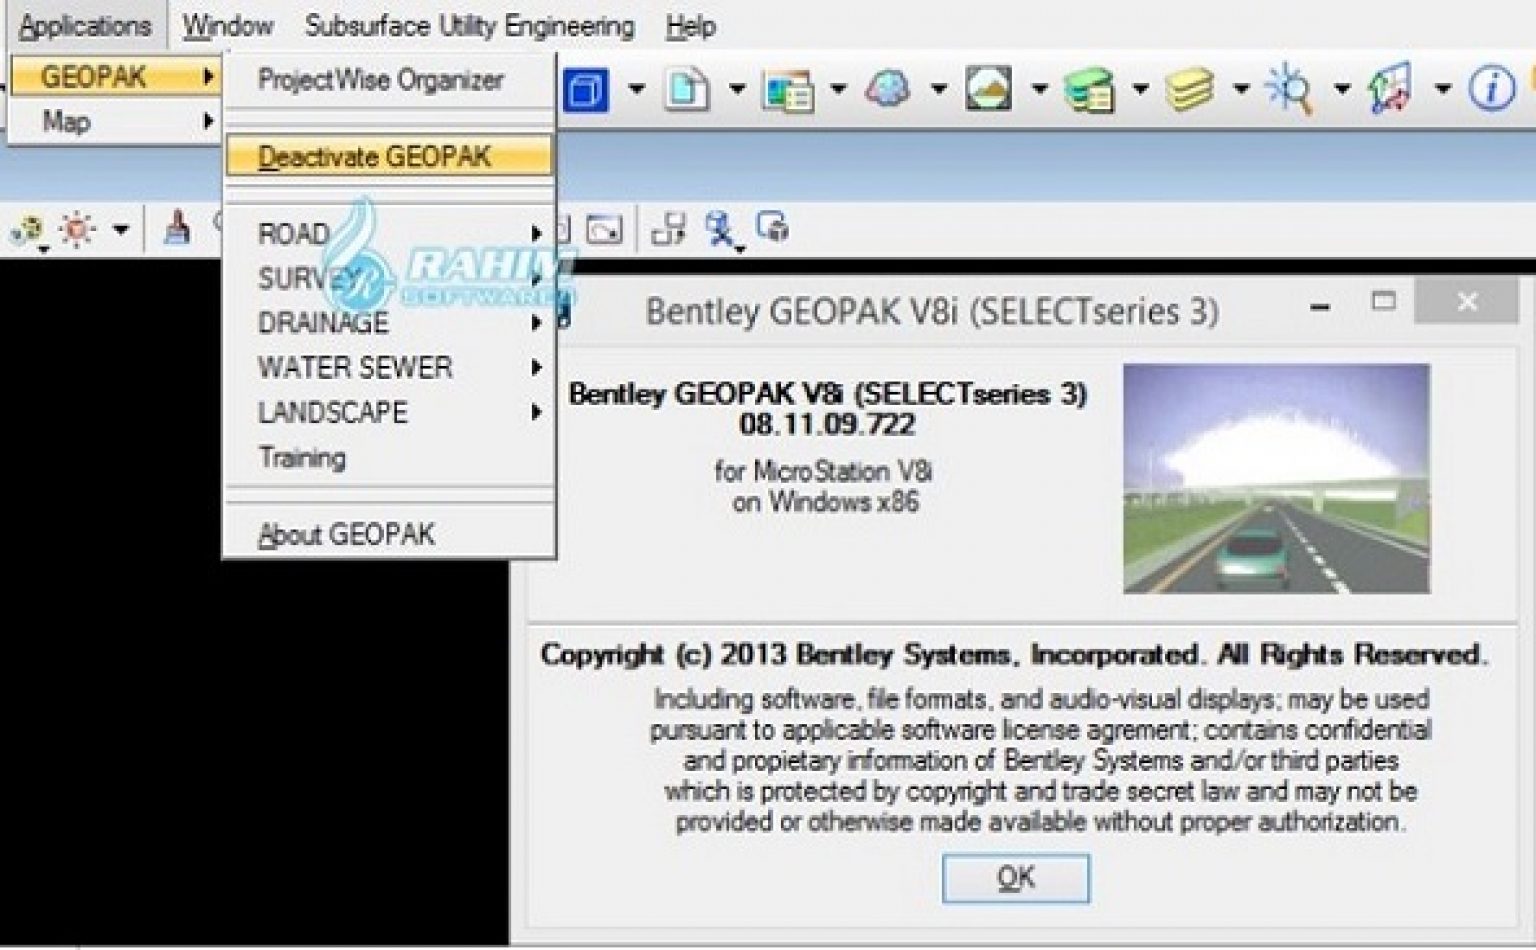Click the map with arrows toolbar icon
The height and width of the screenshot is (950, 1536).
(x=1391, y=89)
